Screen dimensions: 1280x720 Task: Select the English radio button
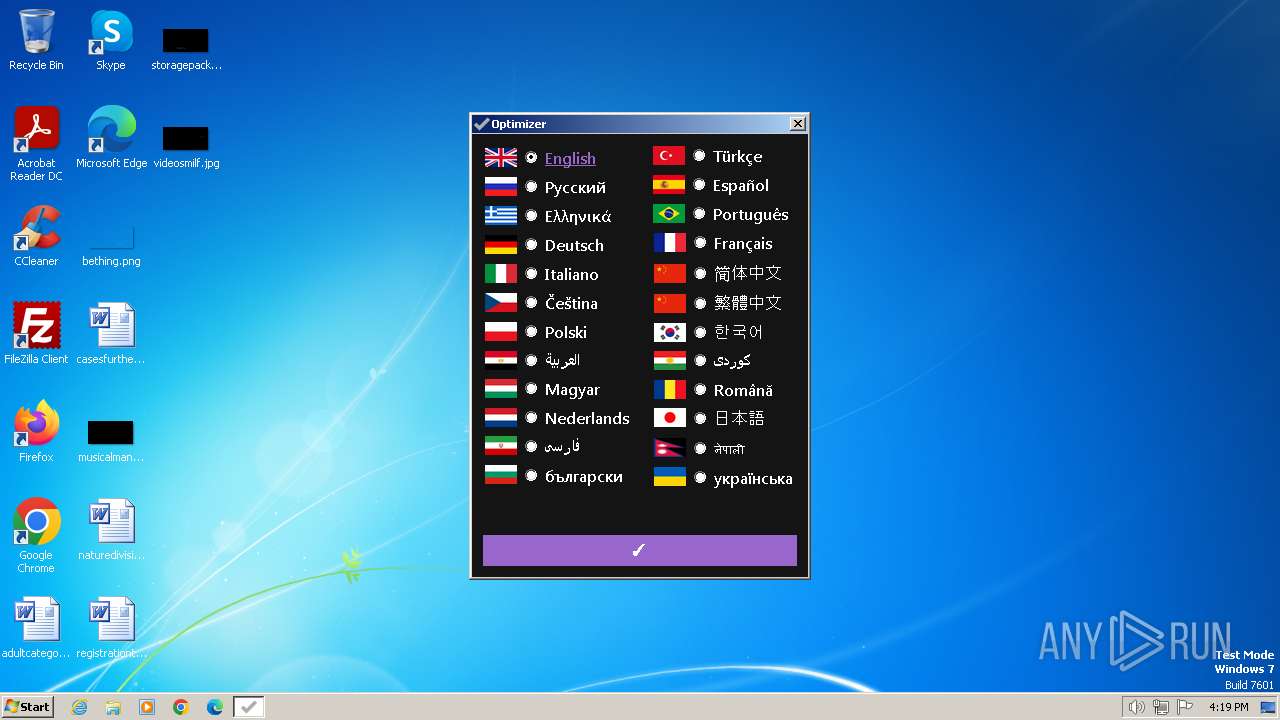click(x=531, y=157)
